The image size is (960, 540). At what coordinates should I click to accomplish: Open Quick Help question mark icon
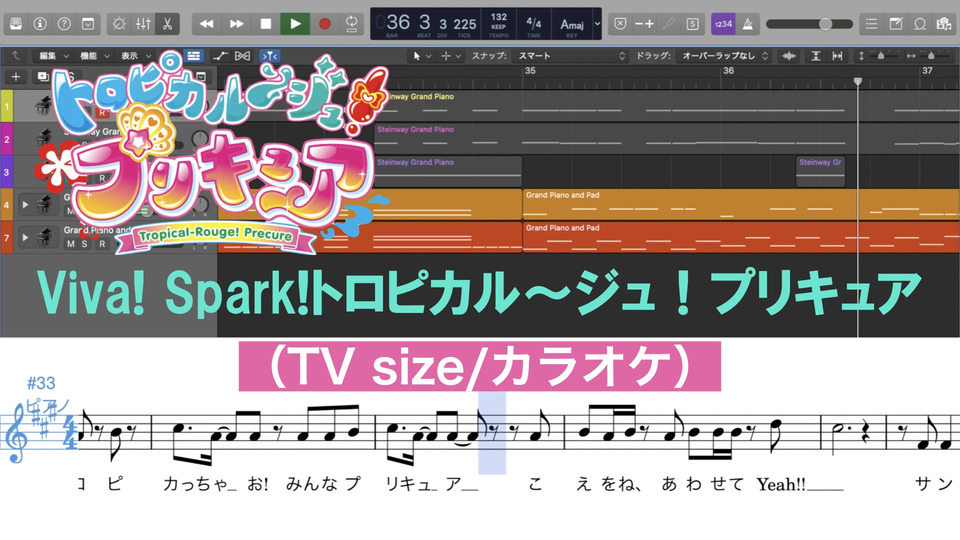64,24
